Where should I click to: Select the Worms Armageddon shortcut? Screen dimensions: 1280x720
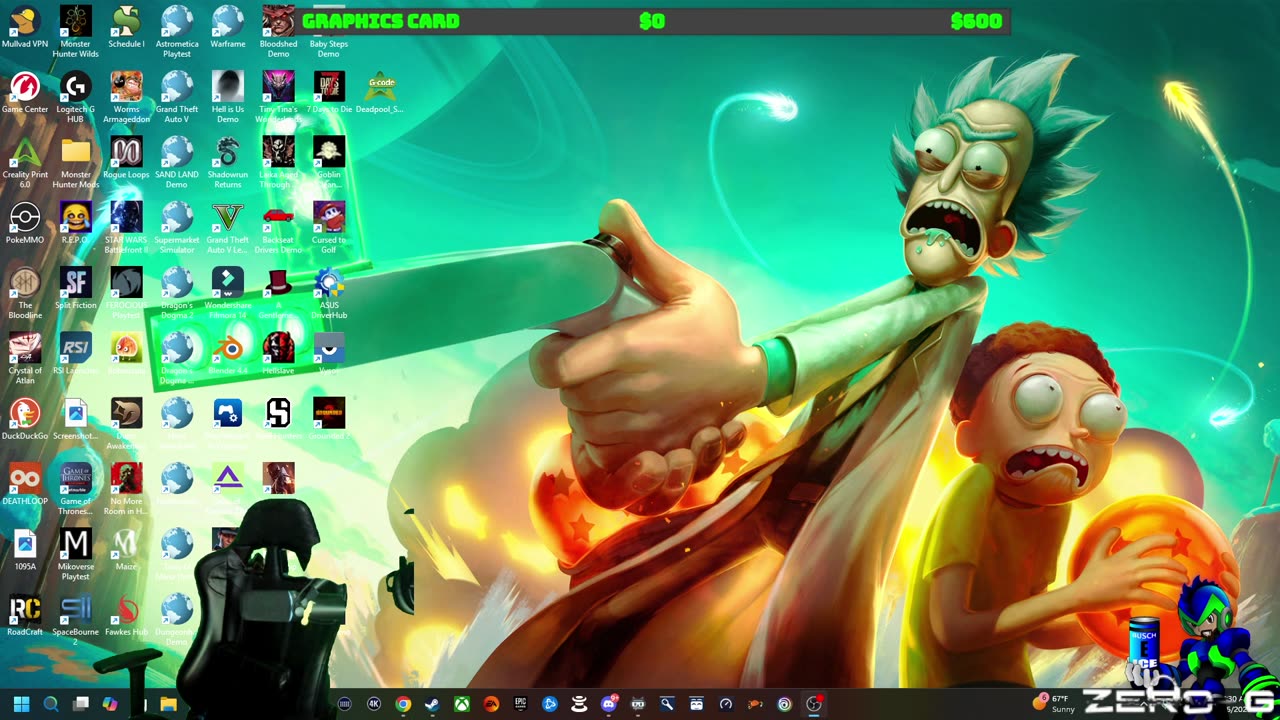pos(126,97)
